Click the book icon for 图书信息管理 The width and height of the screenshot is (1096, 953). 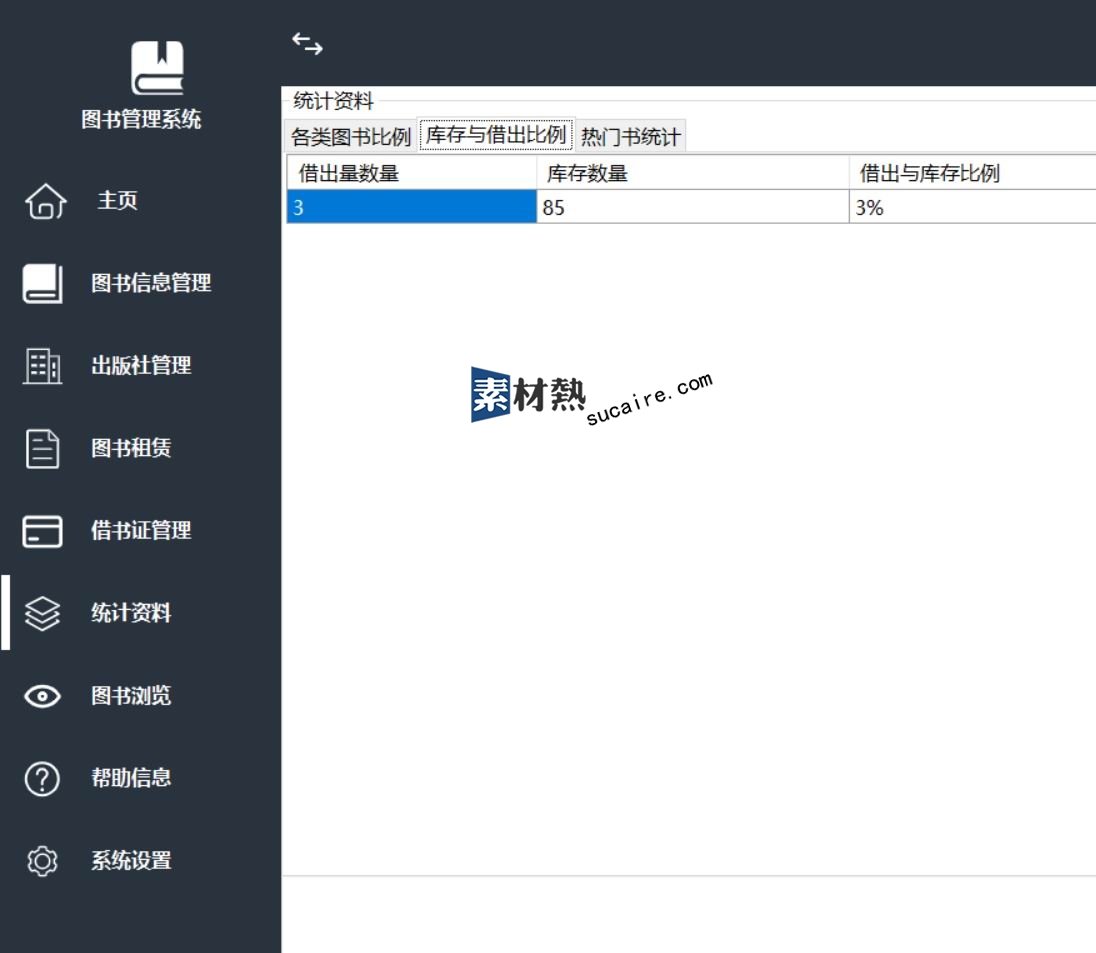point(43,283)
